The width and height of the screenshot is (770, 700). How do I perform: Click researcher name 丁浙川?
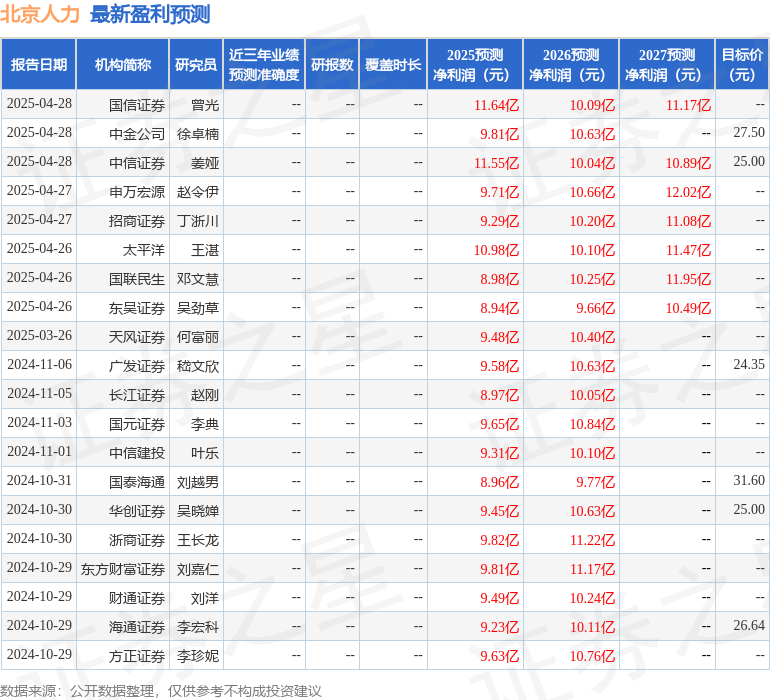coord(198,221)
